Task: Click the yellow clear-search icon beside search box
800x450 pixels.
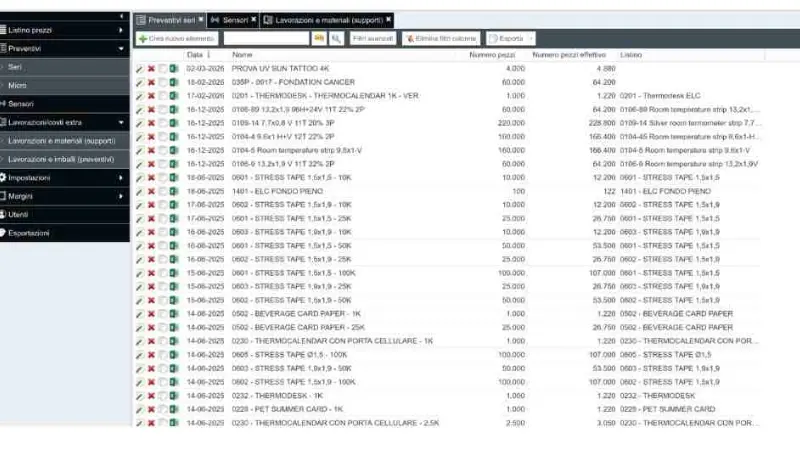Action: tap(319, 38)
